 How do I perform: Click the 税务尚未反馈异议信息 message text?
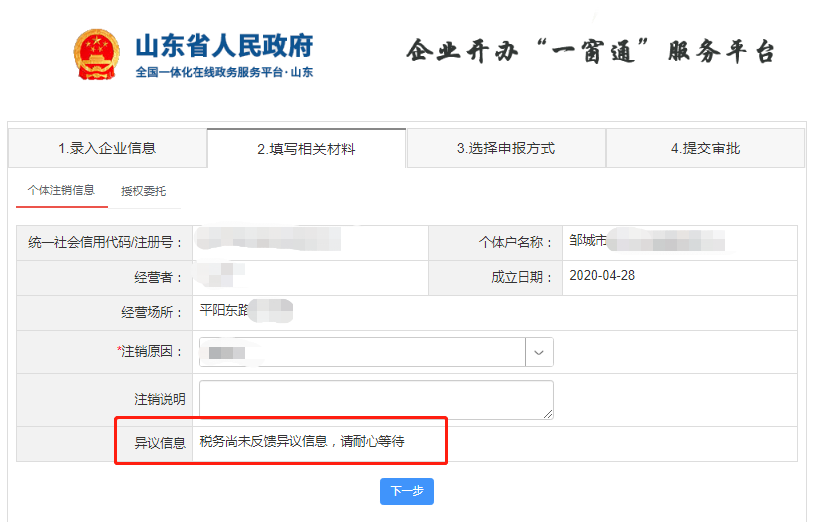tap(301, 441)
